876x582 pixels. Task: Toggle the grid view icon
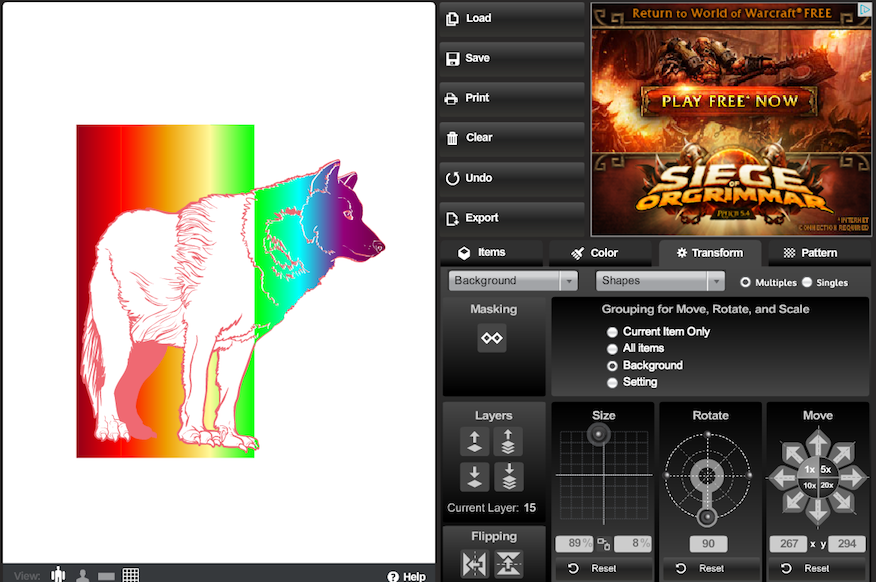130,575
